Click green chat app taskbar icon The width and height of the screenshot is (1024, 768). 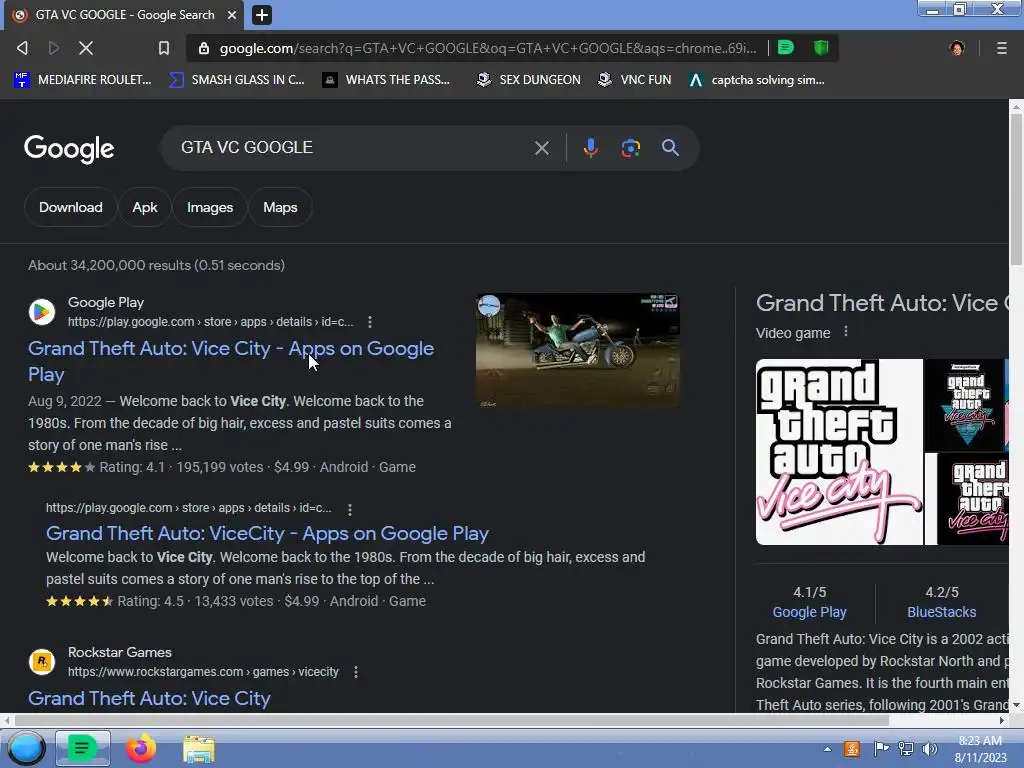pyautogui.click(x=82, y=748)
